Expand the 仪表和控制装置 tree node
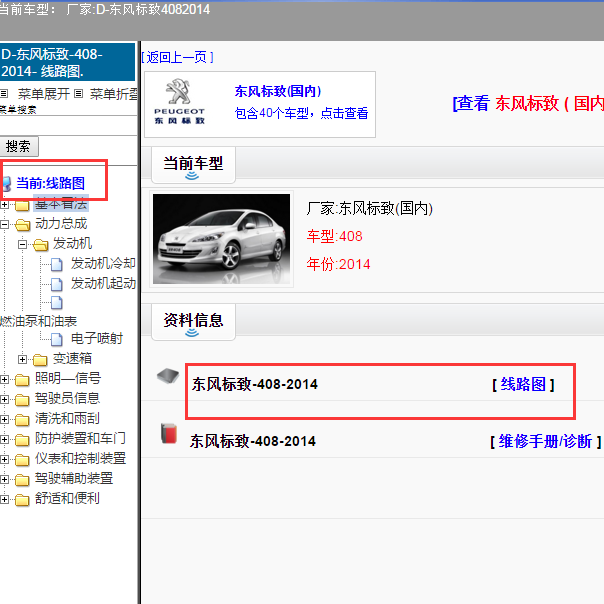Viewport: 604px width, 604px height. tap(4, 460)
